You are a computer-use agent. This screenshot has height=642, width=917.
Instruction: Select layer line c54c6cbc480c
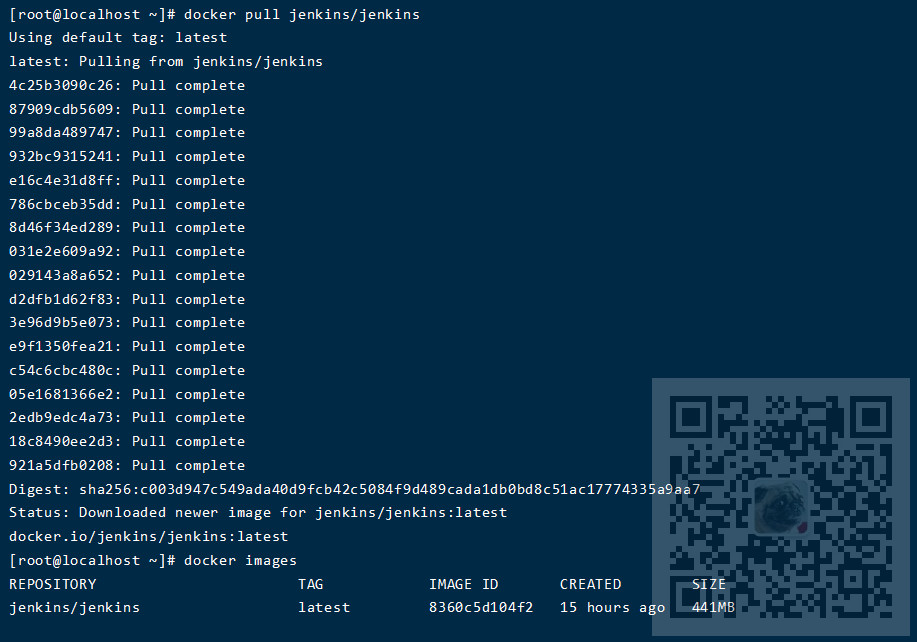[x=127, y=371]
